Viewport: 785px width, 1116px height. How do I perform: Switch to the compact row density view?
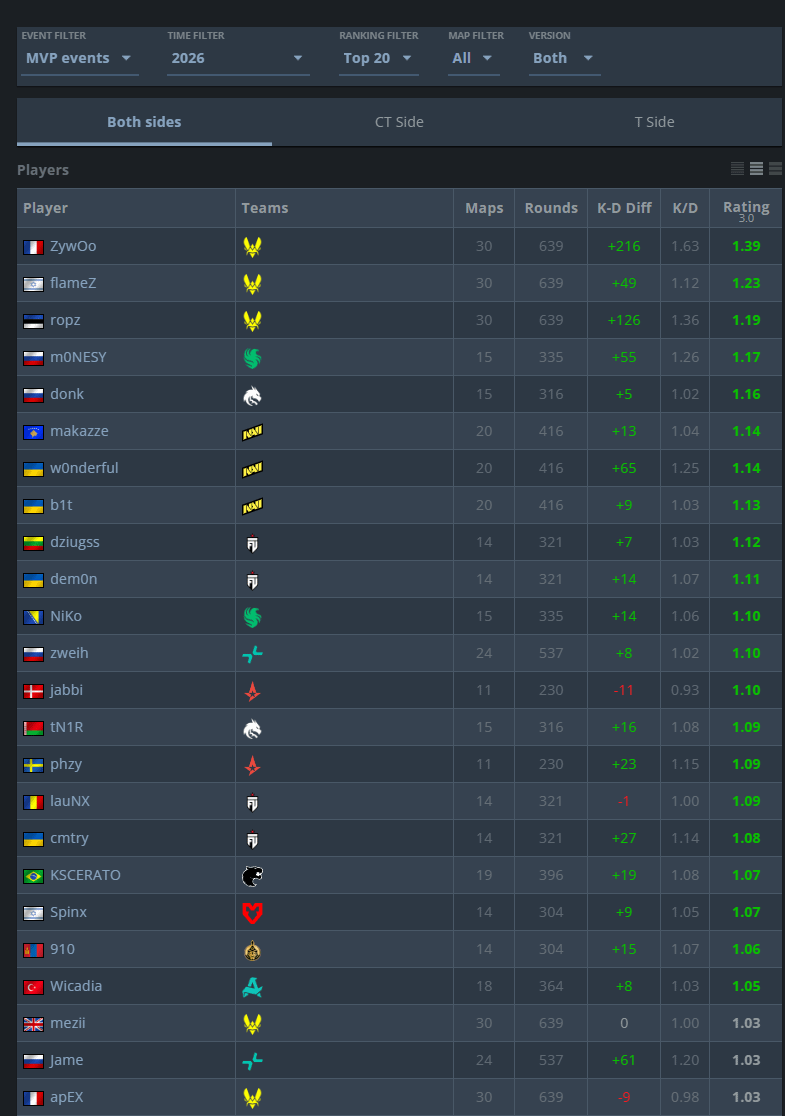pyautogui.click(x=738, y=169)
